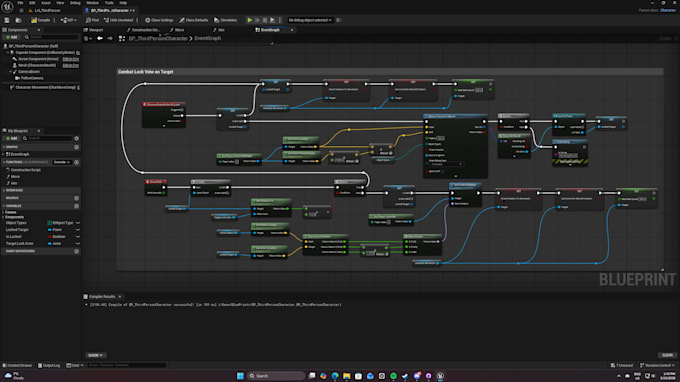Expand the Camera variable category
Viewport: 680px width, 382px height.
(x=4, y=212)
